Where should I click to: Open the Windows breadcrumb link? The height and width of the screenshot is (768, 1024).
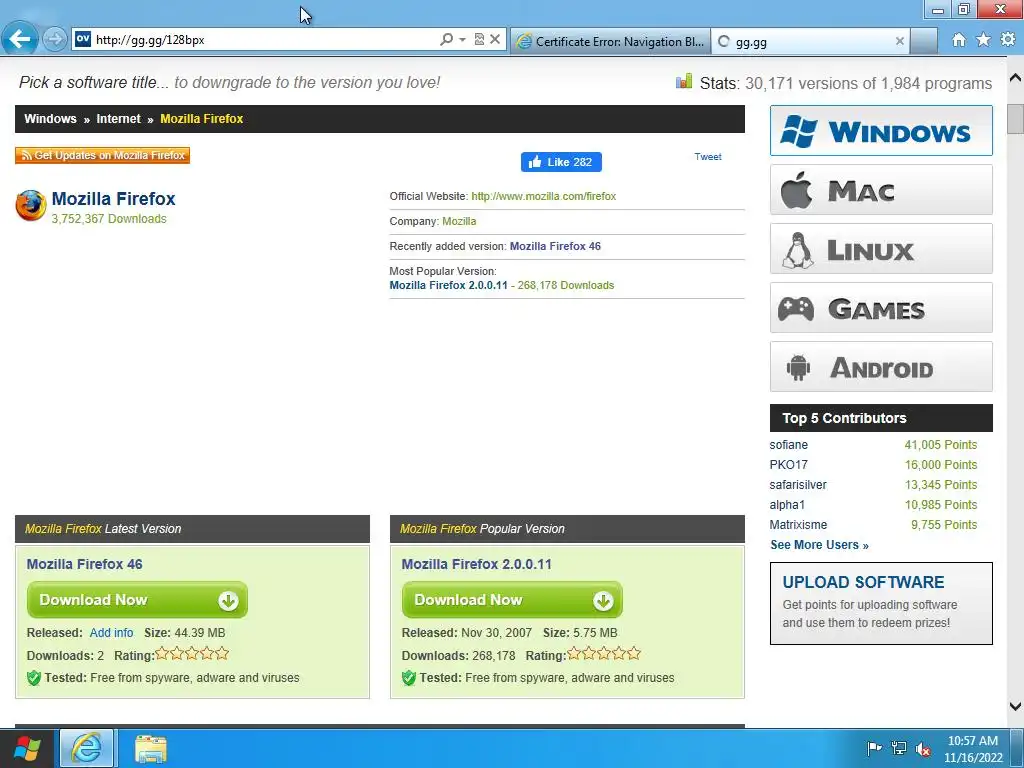click(x=50, y=119)
